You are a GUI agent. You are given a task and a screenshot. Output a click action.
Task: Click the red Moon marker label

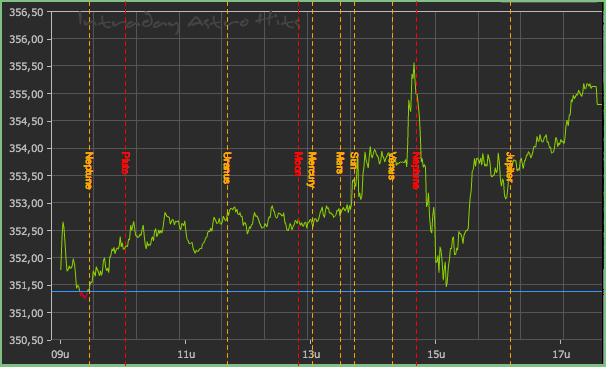pos(297,164)
